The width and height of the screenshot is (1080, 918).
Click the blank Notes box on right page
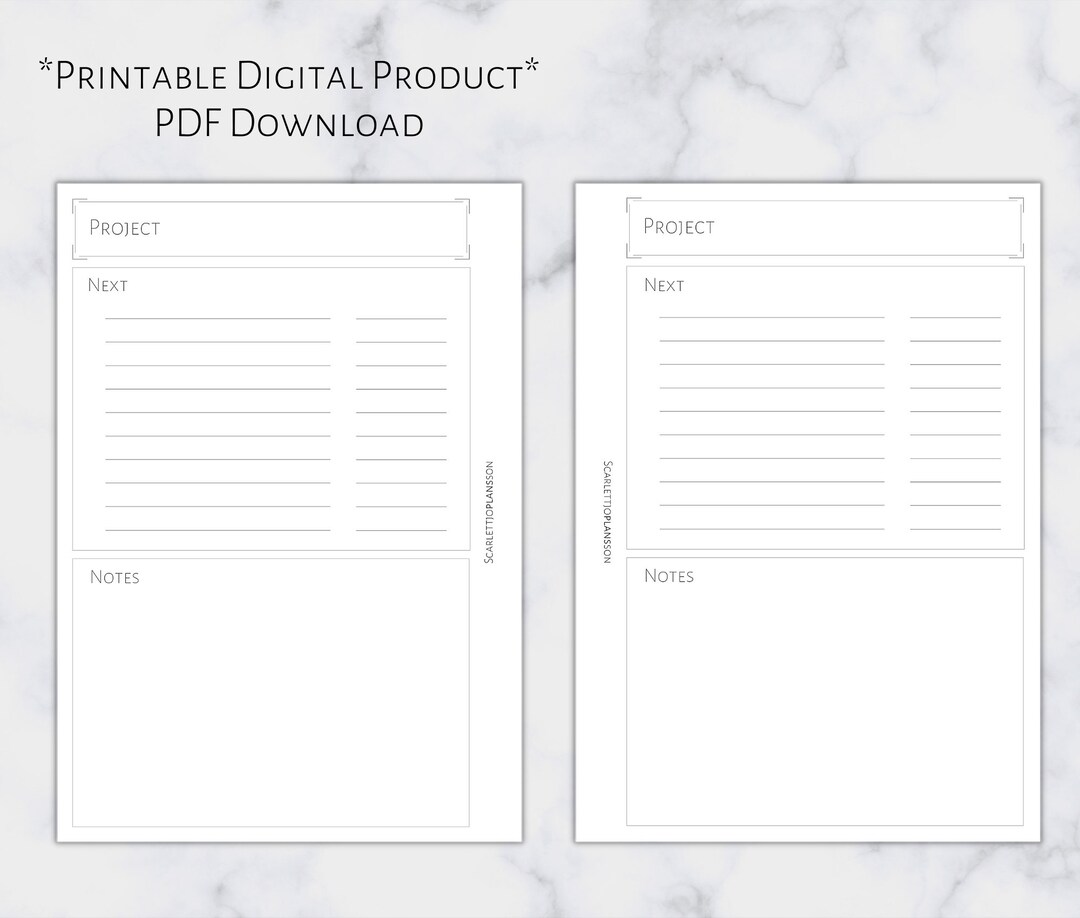(x=825, y=691)
